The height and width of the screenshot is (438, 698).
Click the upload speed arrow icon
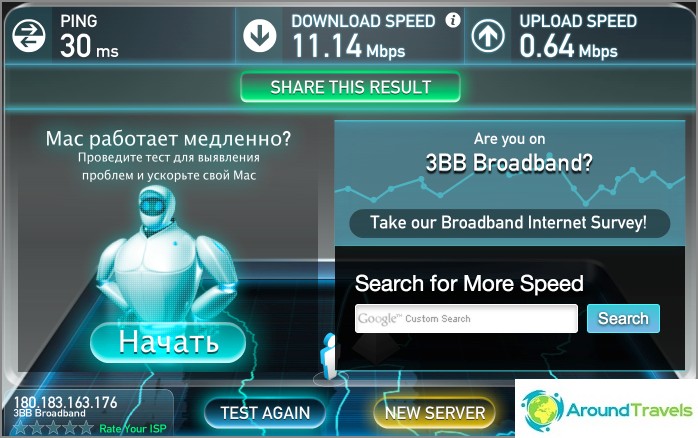(x=488, y=36)
